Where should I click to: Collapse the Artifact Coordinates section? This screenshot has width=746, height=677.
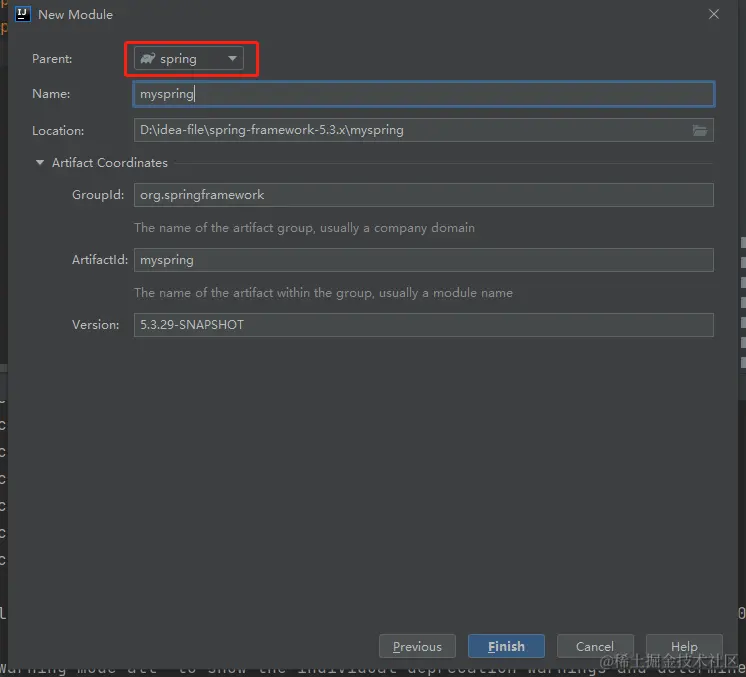40,163
